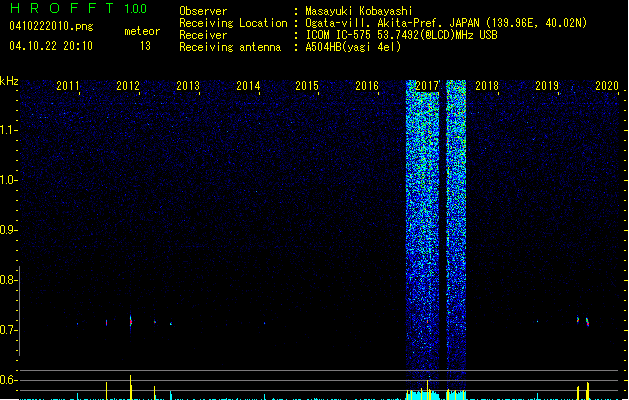Click the 2013 time axis marker
Screen dimensions: 629x400
coord(188,86)
